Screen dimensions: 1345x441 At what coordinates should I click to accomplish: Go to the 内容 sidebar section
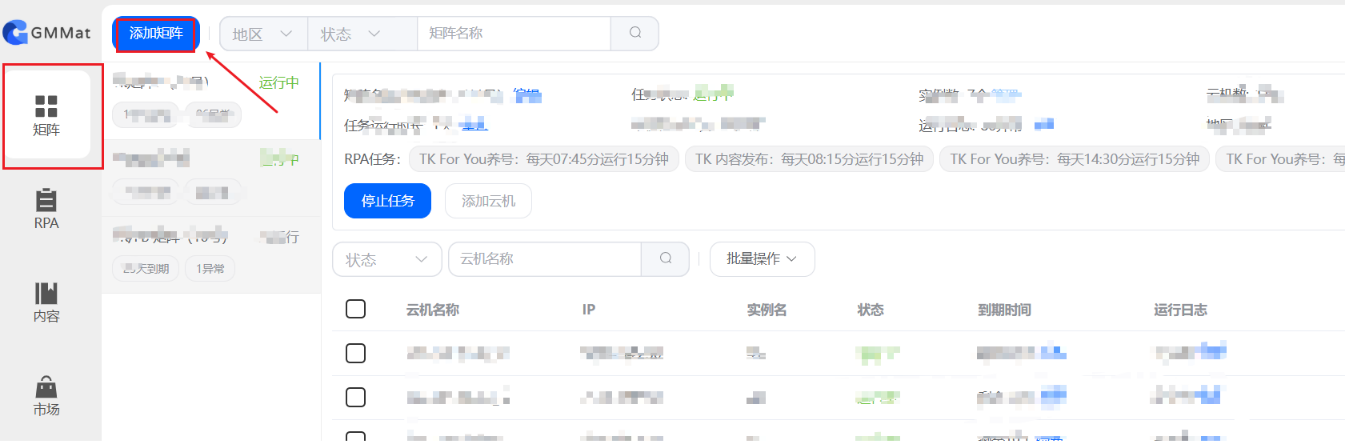[x=47, y=303]
